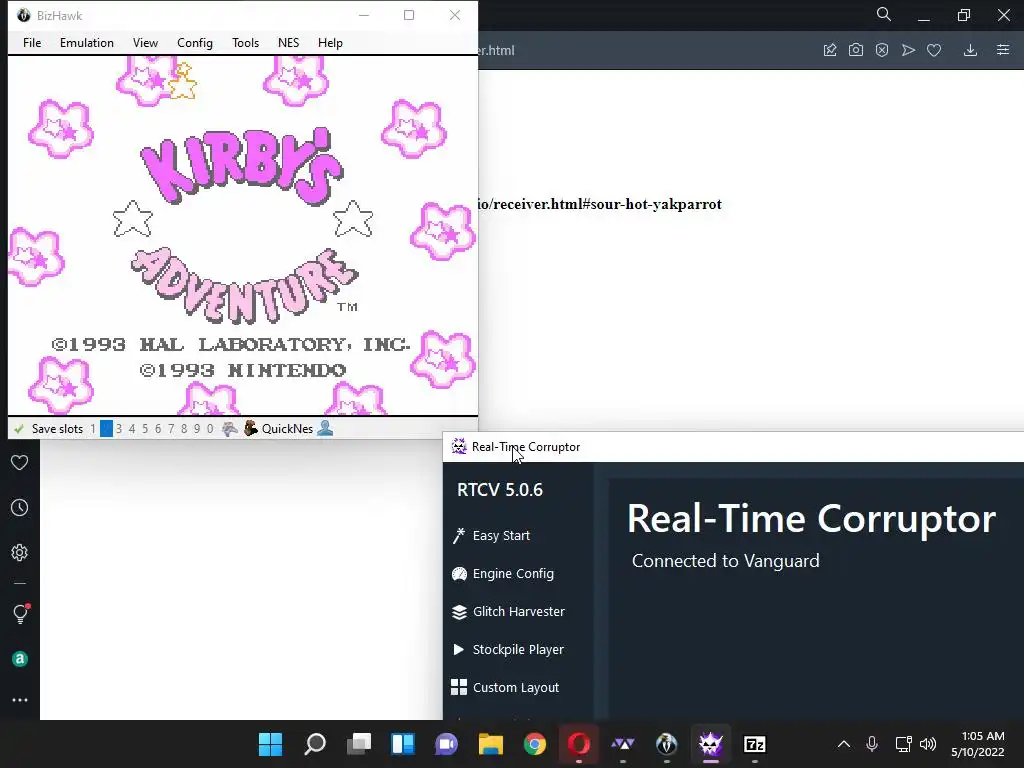Screen dimensions: 1024x768
Task: Select save slot 3 in status bar
Action: pyautogui.click(x=119, y=429)
